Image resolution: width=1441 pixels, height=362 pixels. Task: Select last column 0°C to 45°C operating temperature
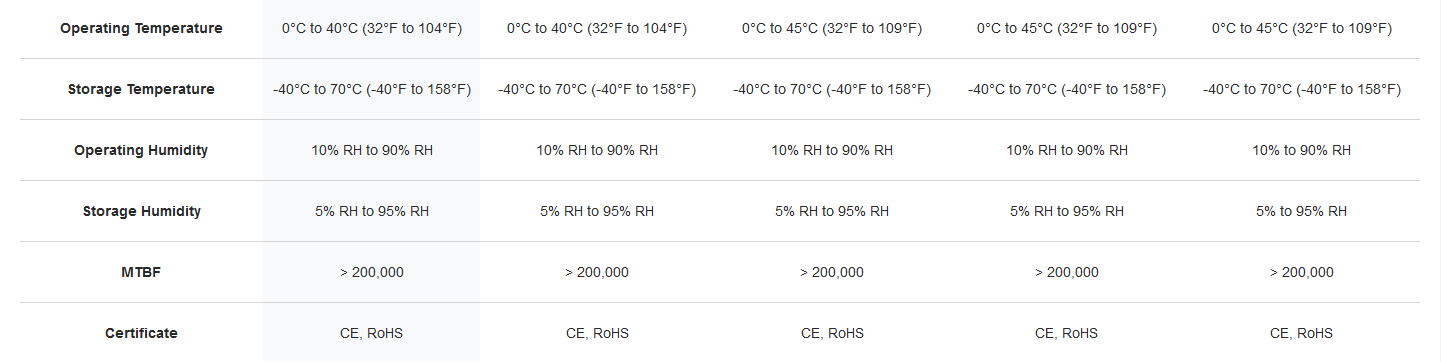pos(1302,28)
